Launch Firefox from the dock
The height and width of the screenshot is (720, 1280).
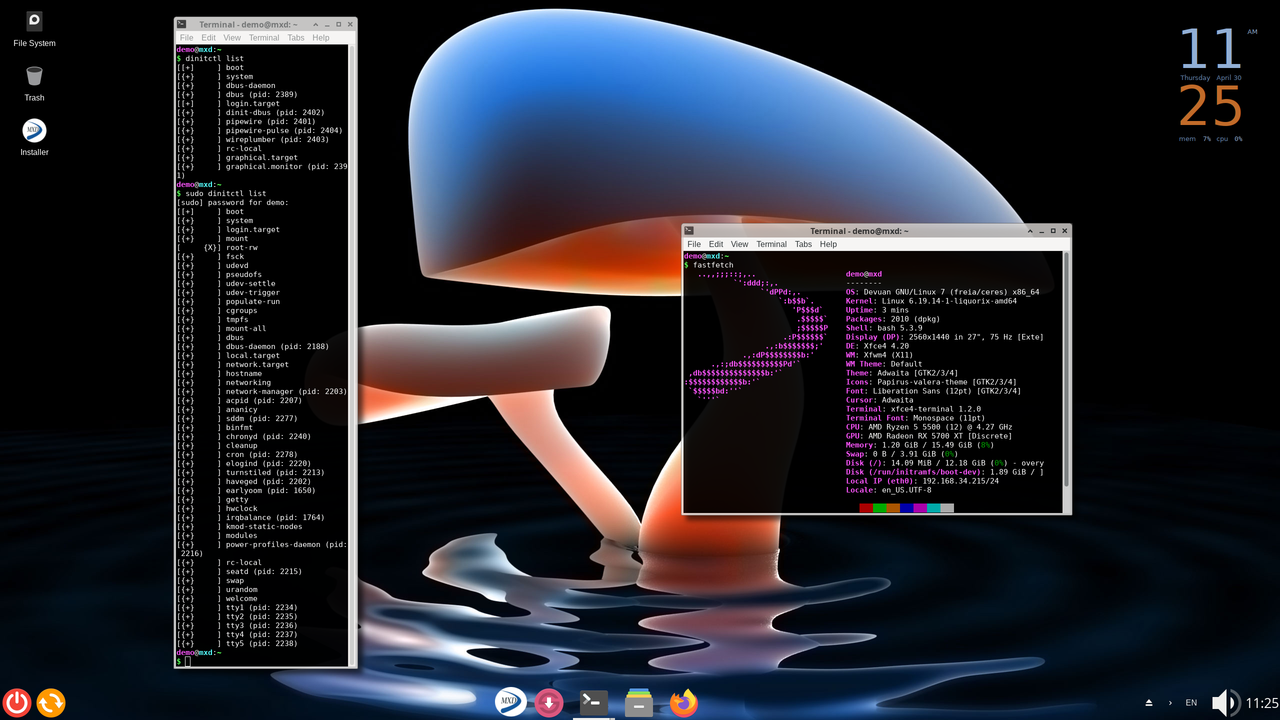(x=684, y=703)
